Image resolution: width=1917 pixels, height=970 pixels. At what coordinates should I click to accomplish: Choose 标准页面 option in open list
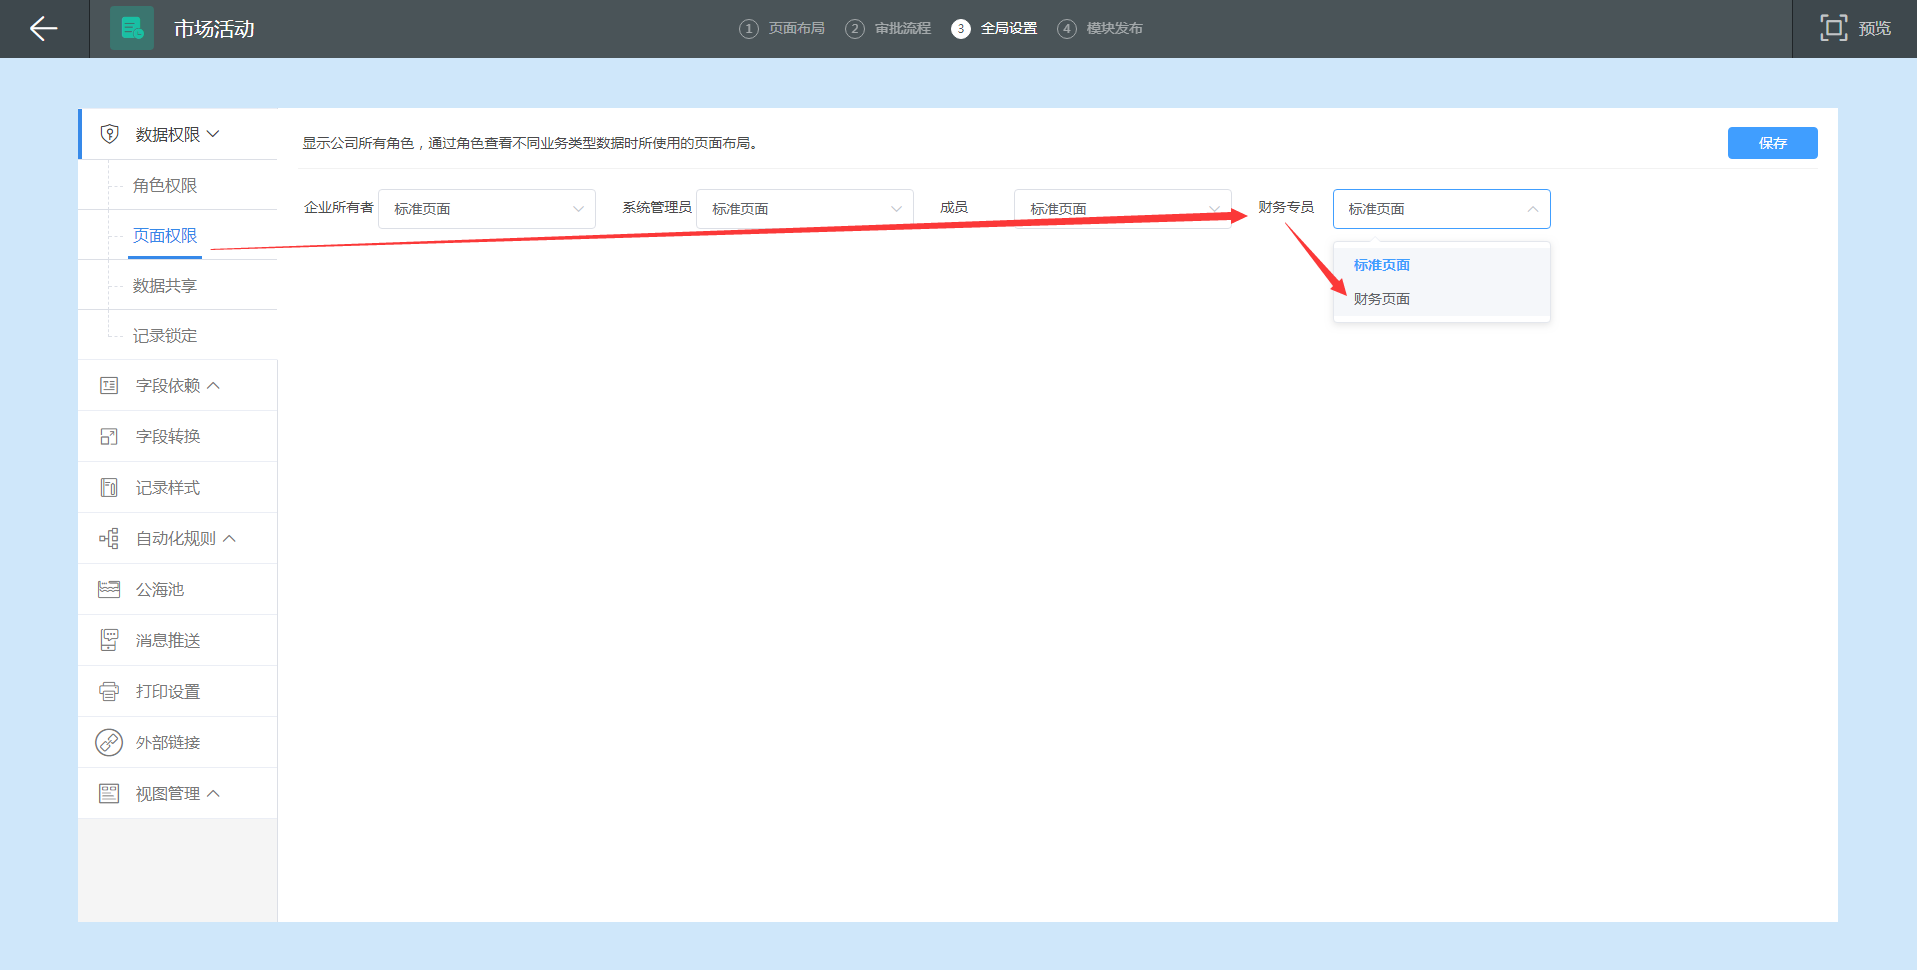(1382, 265)
